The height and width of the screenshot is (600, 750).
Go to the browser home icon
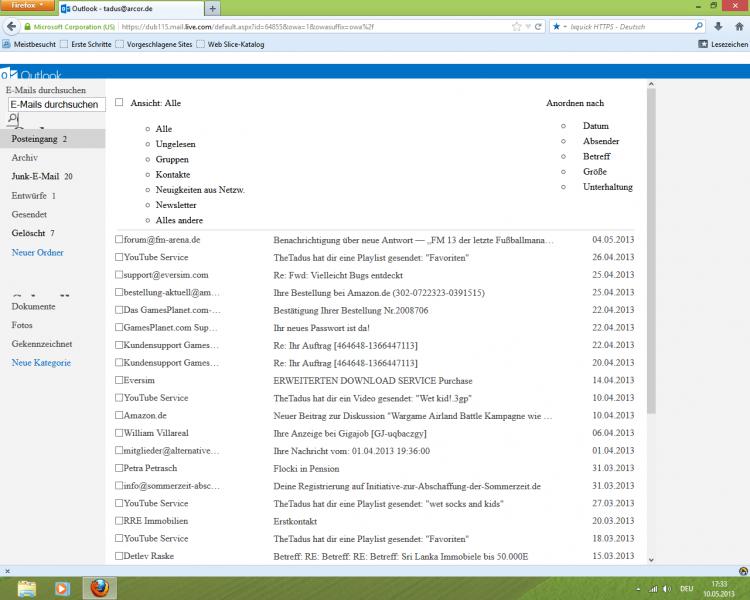click(739, 27)
